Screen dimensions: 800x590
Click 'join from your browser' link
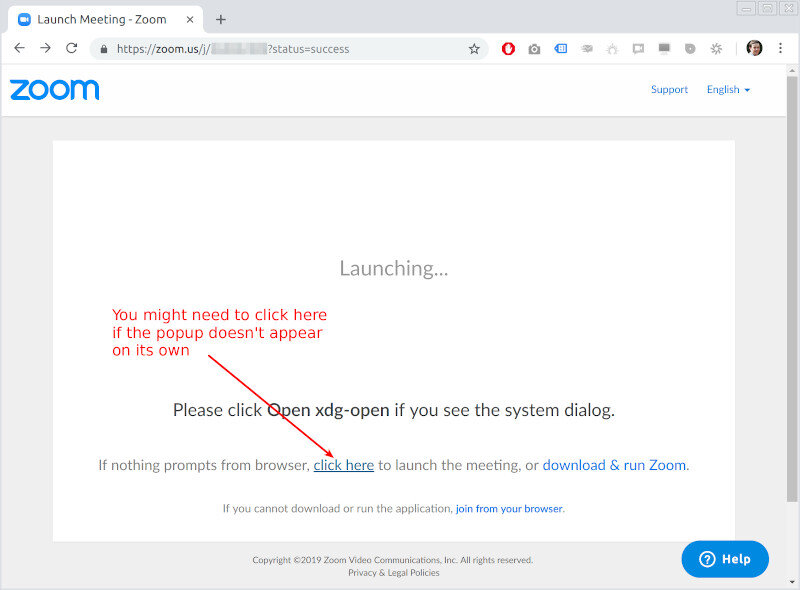[x=509, y=509]
